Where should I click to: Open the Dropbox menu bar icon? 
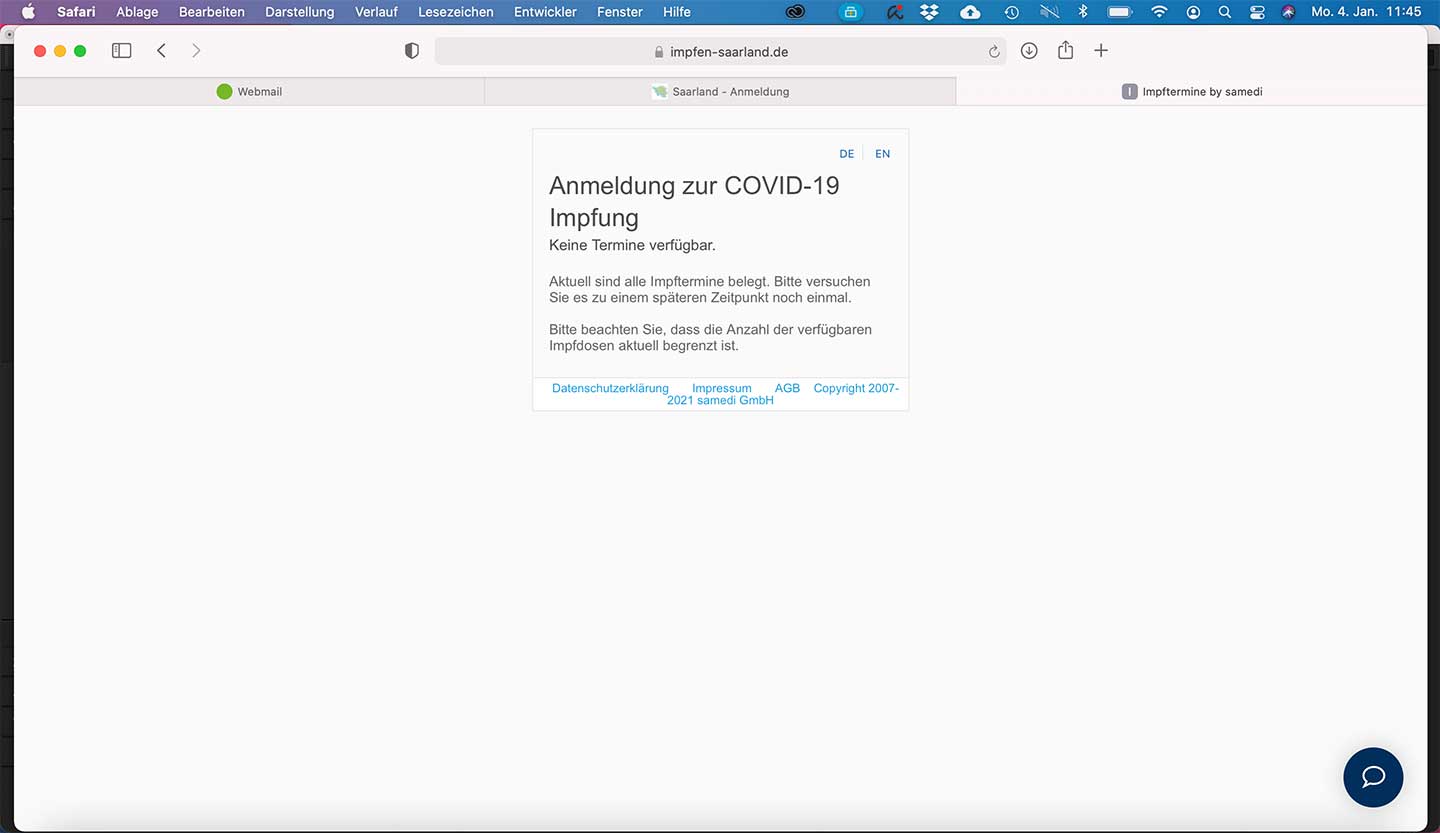point(929,12)
